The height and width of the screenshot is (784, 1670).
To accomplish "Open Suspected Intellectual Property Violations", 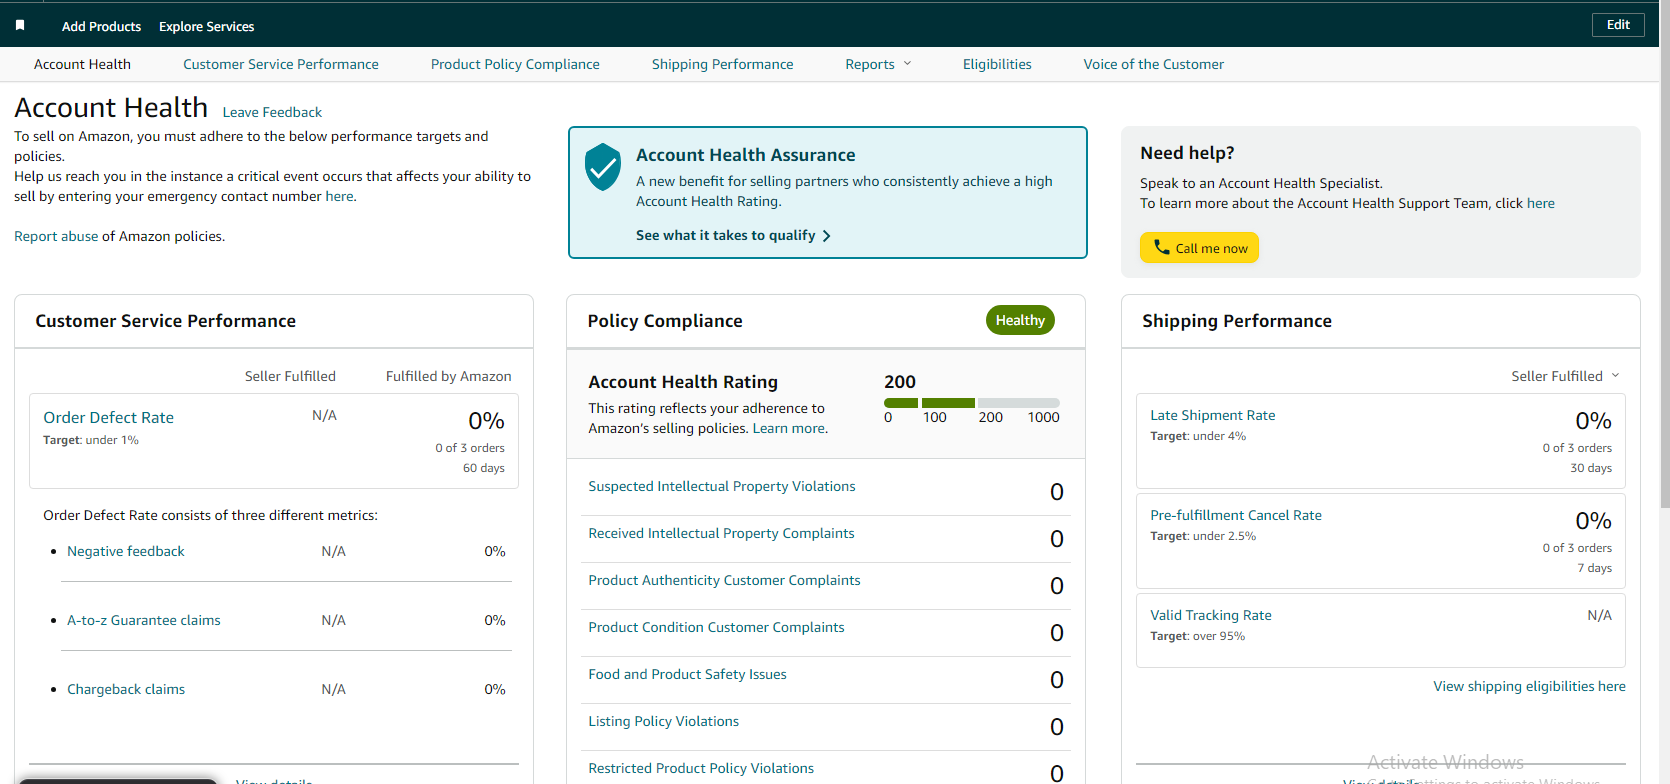I will pos(722,486).
